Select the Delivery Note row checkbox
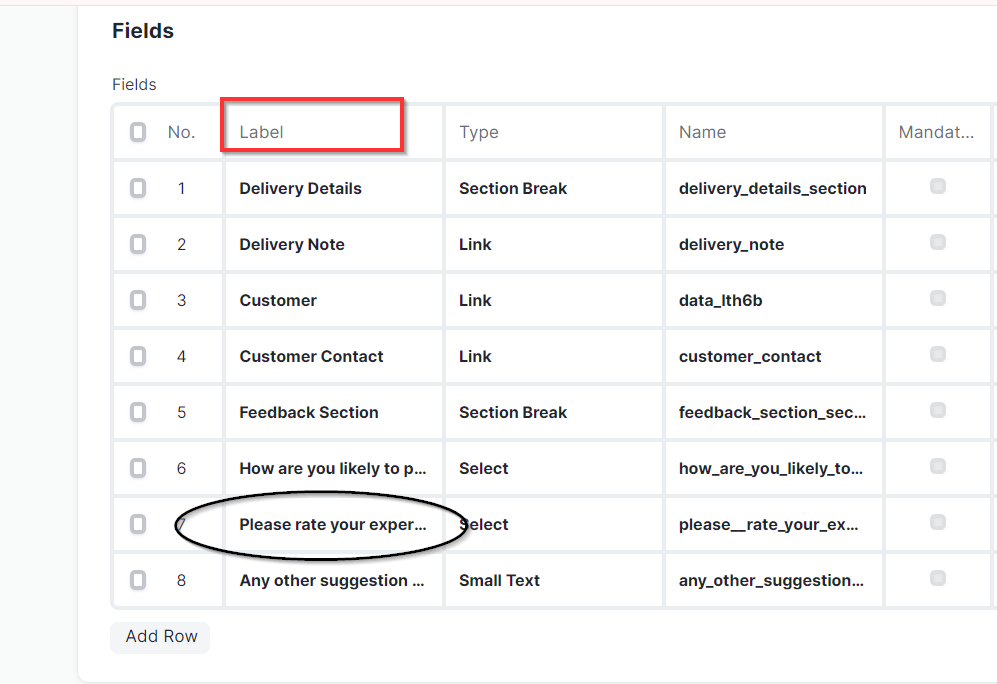The width and height of the screenshot is (997, 684). (x=138, y=244)
